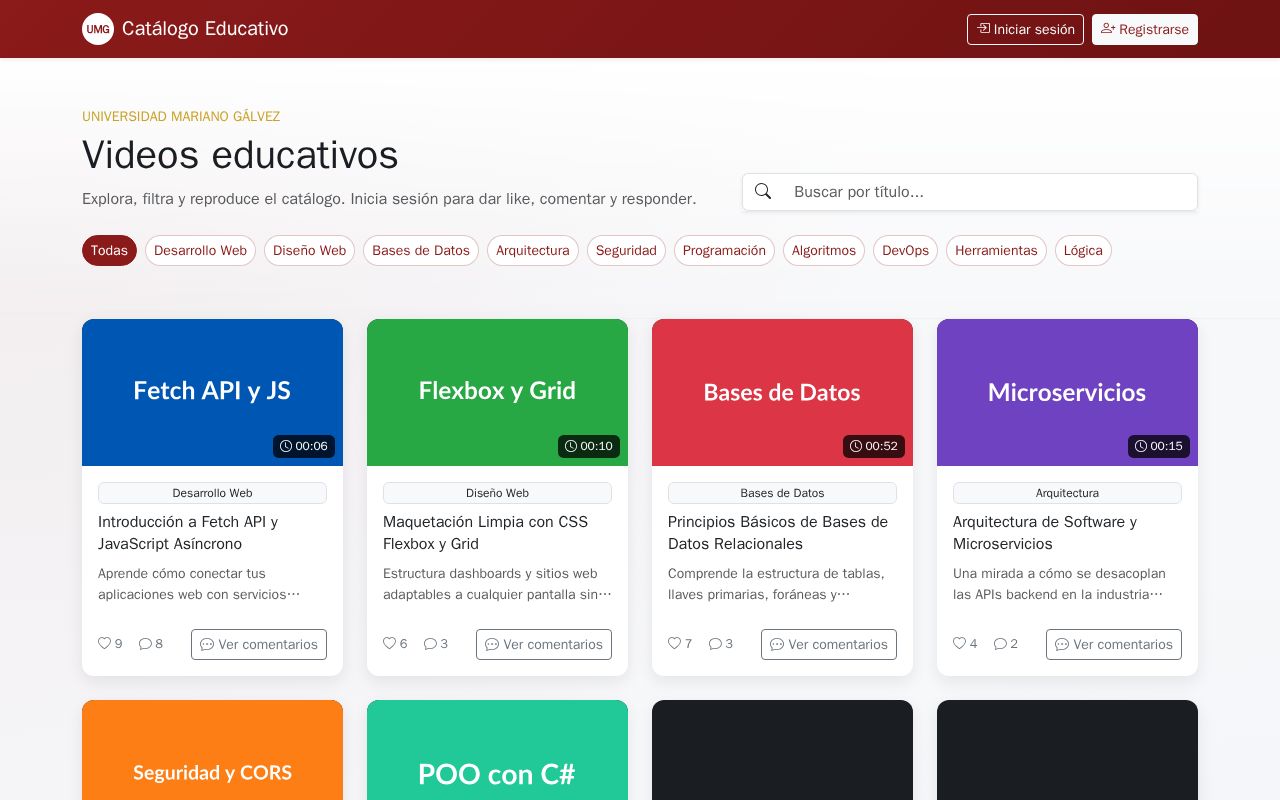
Task: Filter by Seguridad category
Action: pyautogui.click(x=626, y=250)
